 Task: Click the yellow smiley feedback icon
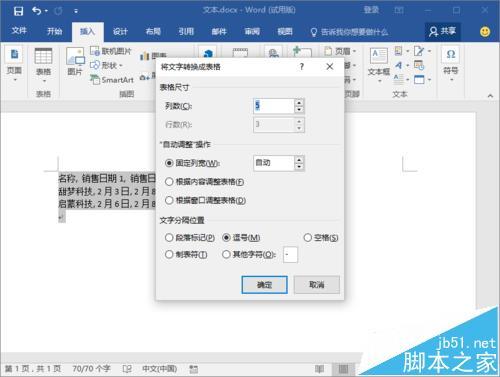tap(485, 32)
